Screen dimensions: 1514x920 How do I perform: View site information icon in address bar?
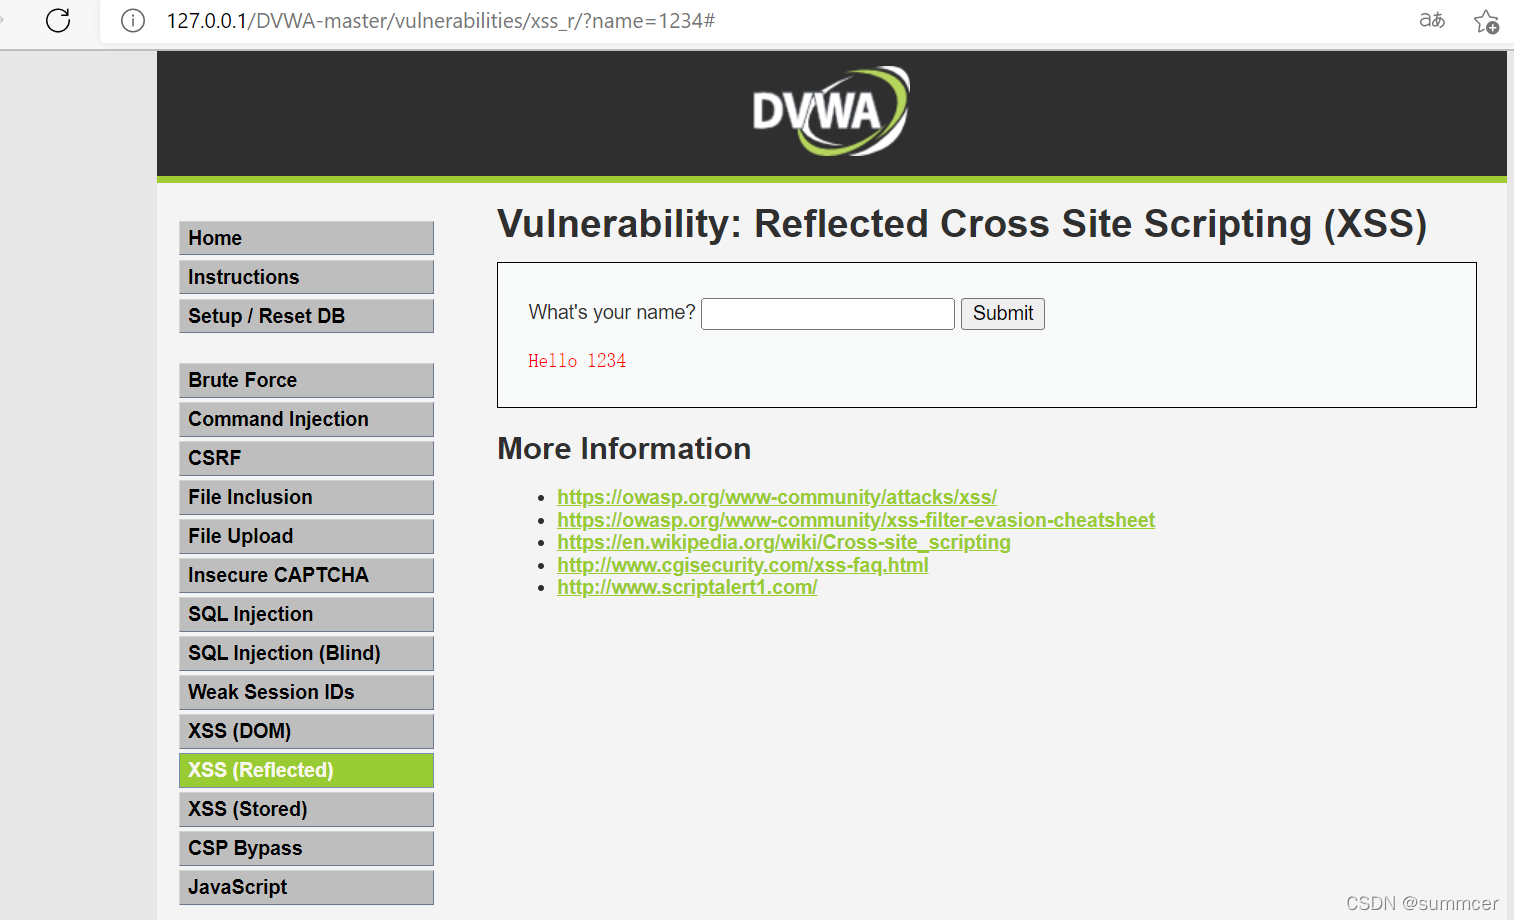tap(132, 20)
